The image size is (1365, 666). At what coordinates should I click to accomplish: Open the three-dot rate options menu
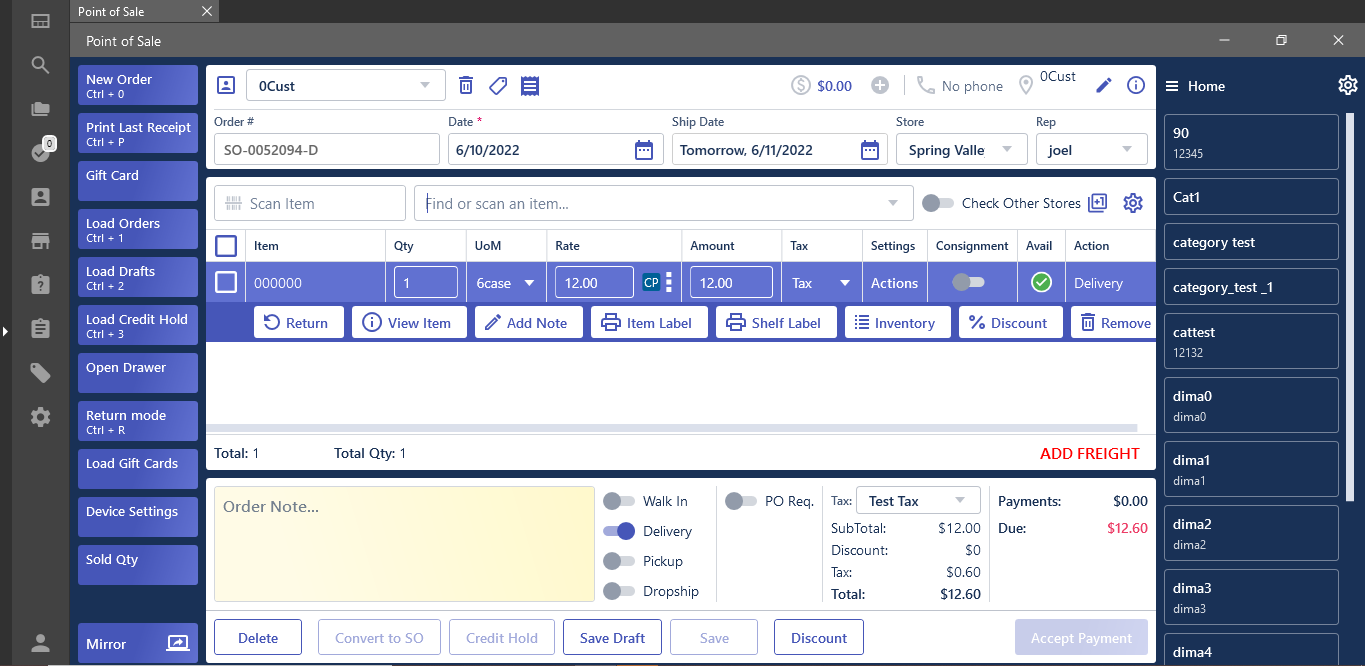click(x=669, y=283)
